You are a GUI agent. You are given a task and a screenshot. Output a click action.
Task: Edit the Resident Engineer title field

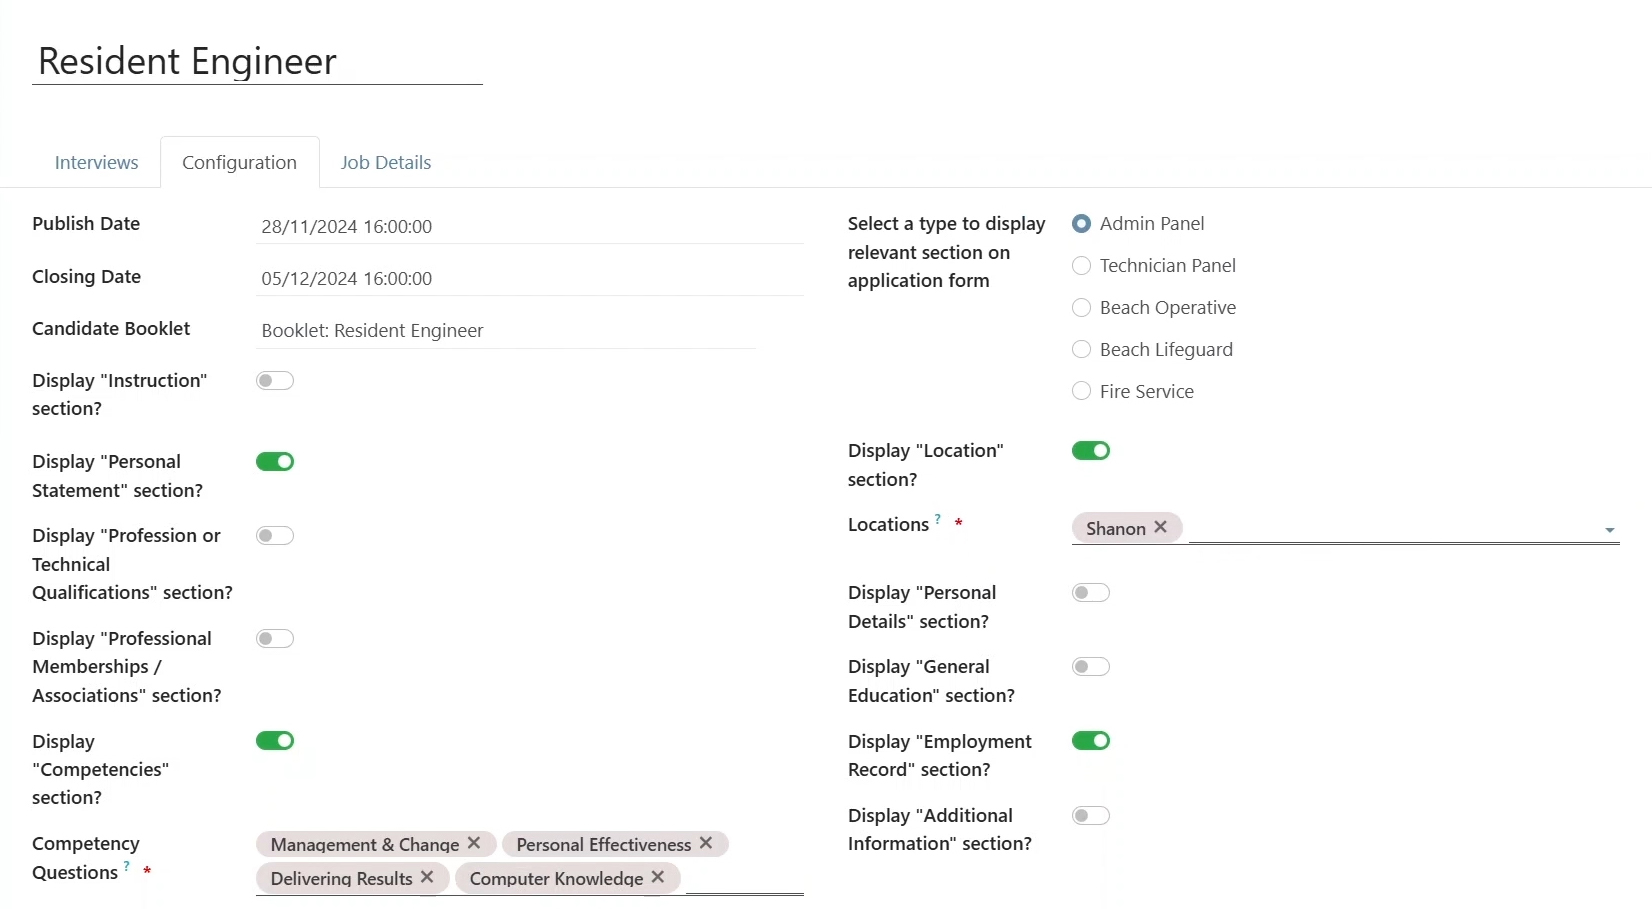coord(257,62)
